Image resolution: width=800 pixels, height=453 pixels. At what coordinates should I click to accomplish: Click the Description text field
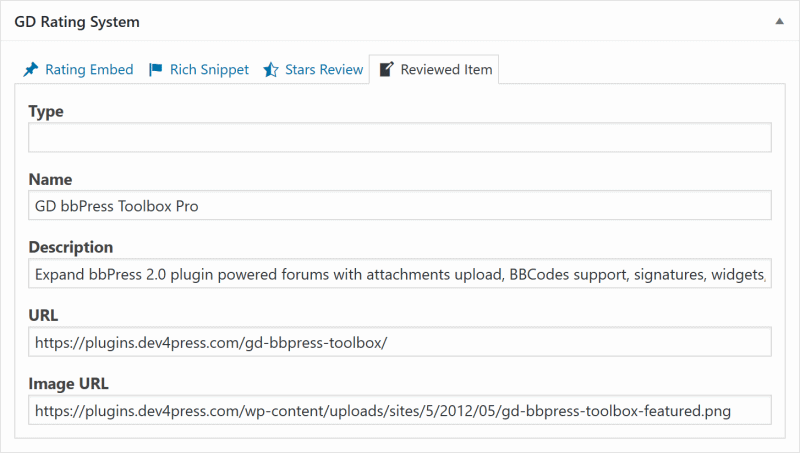point(400,274)
